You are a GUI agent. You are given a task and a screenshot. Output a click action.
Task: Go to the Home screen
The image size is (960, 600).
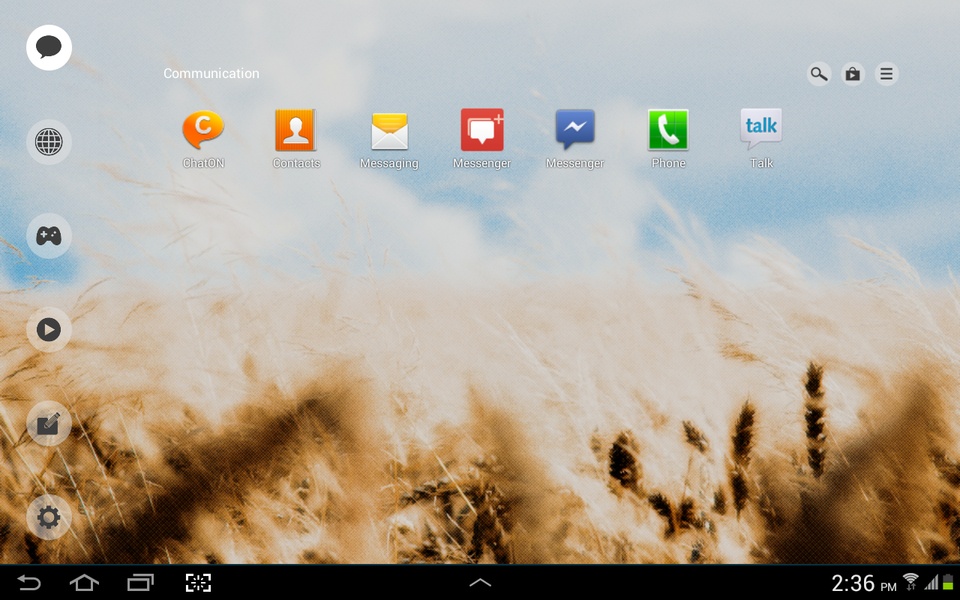pos(84,582)
